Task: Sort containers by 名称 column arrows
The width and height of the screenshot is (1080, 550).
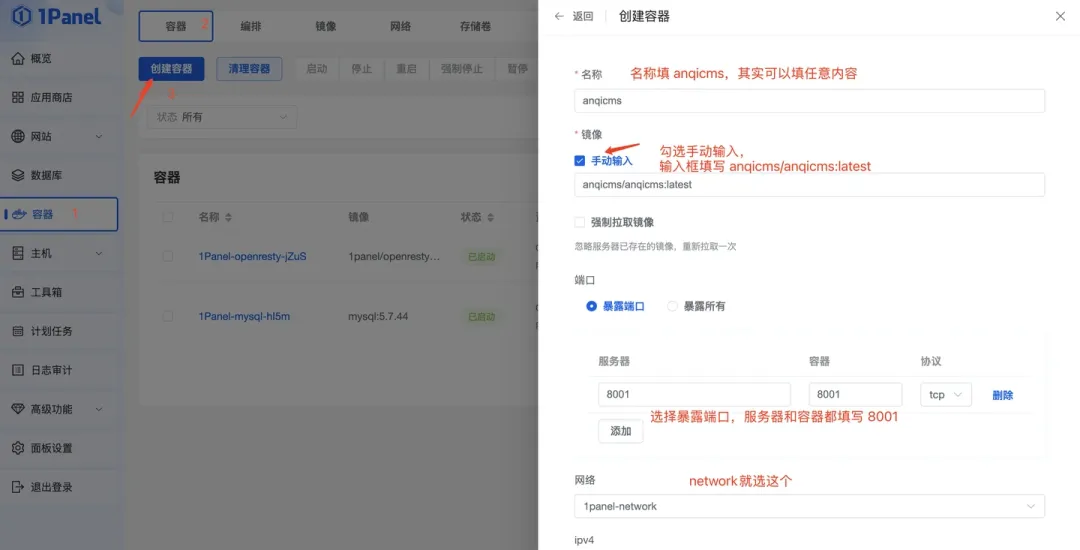Action: pos(229,217)
